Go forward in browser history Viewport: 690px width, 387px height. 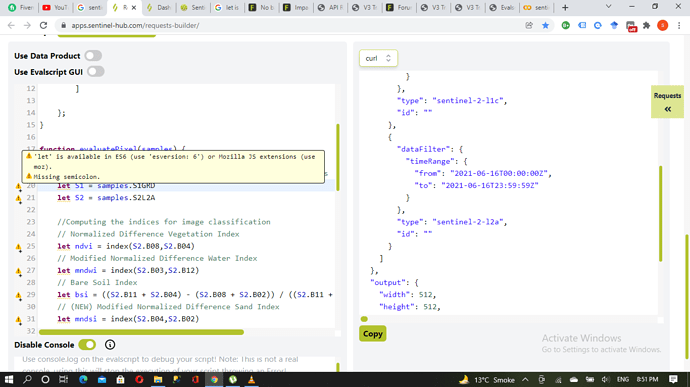[x=27, y=26]
